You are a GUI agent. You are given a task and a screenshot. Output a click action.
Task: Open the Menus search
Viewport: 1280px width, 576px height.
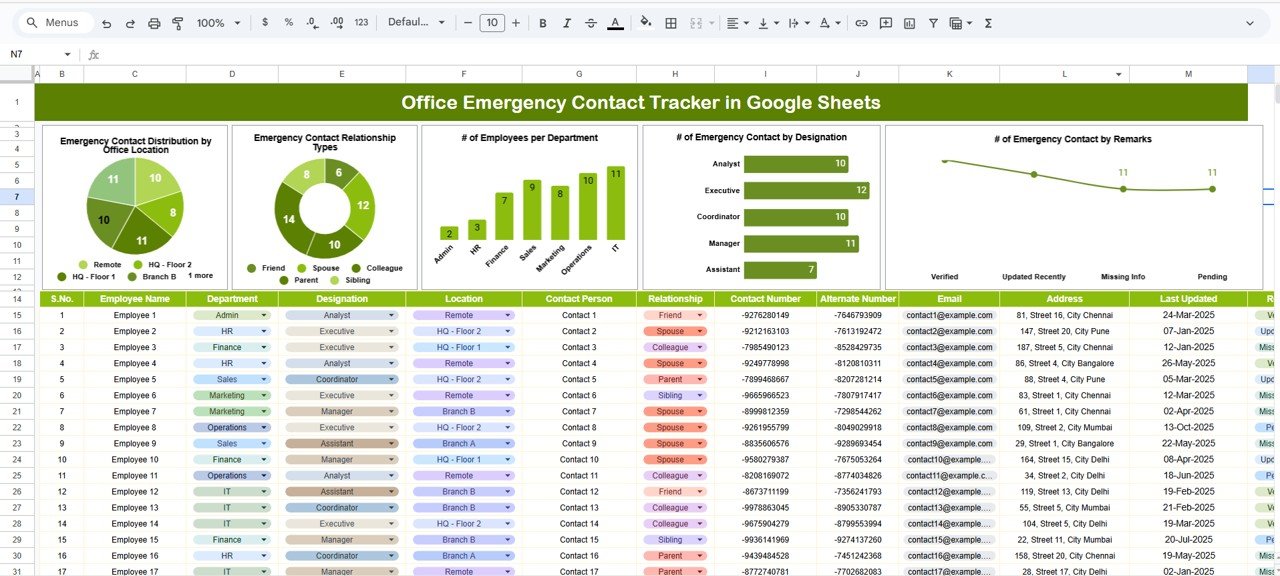pos(54,22)
